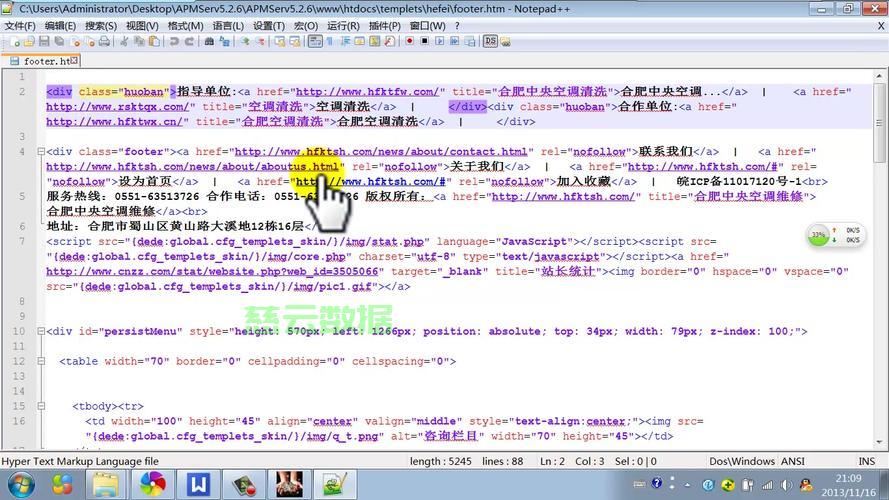Click the Close All documents toolbar icon

point(90,41)
